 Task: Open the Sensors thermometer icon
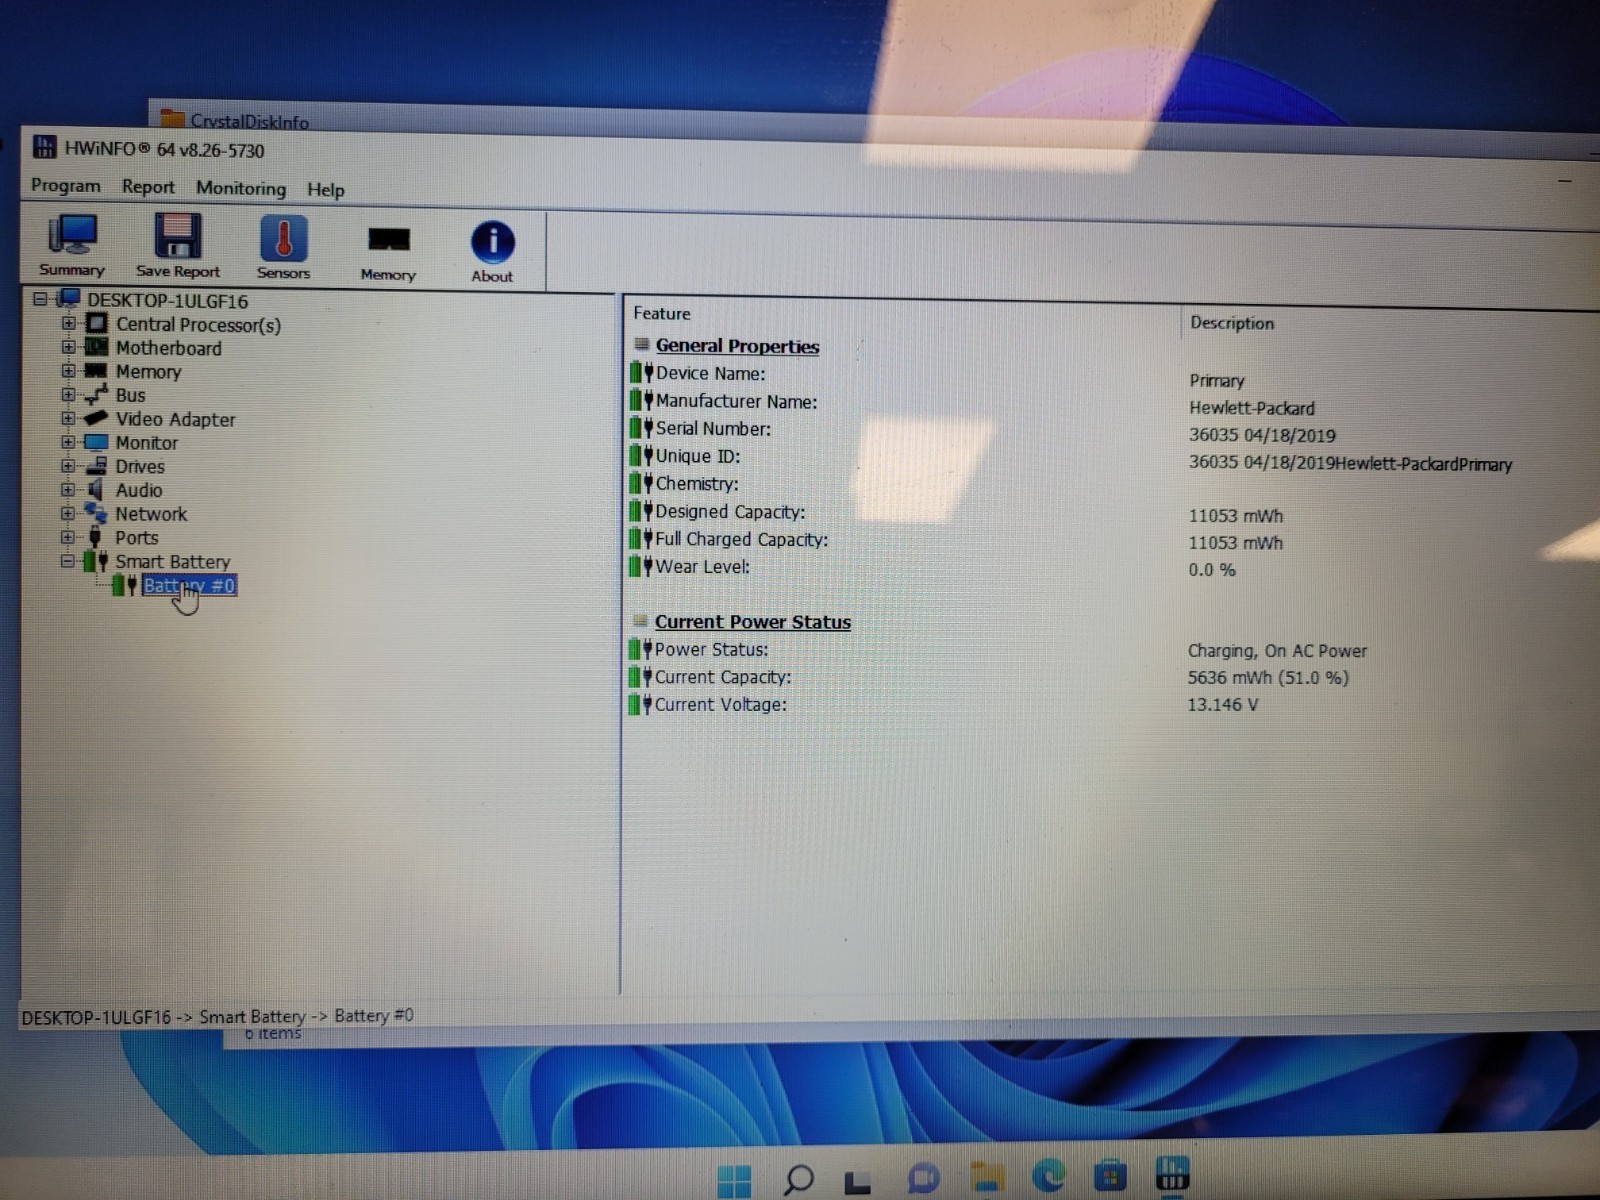tap(283, 248)
